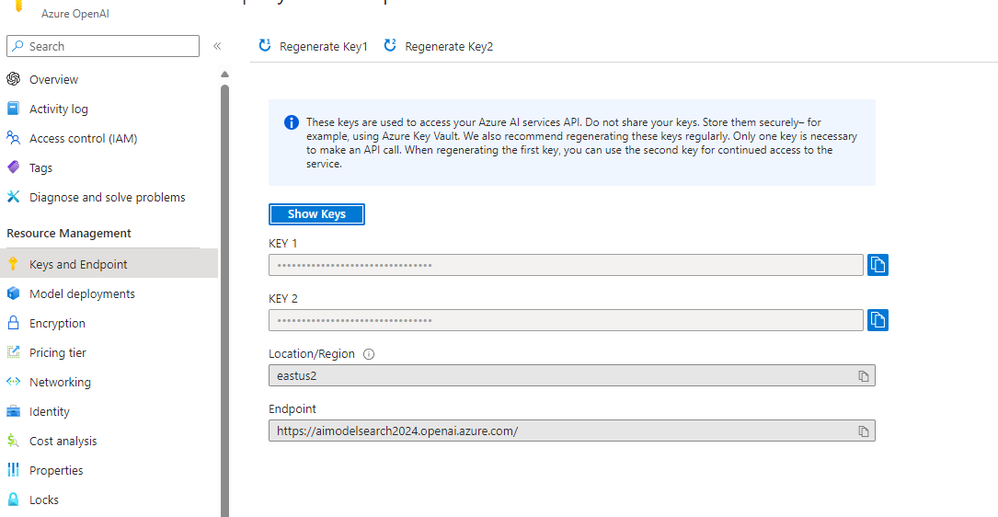Copy KEY 2 with the copy icon

pos(878,320)
